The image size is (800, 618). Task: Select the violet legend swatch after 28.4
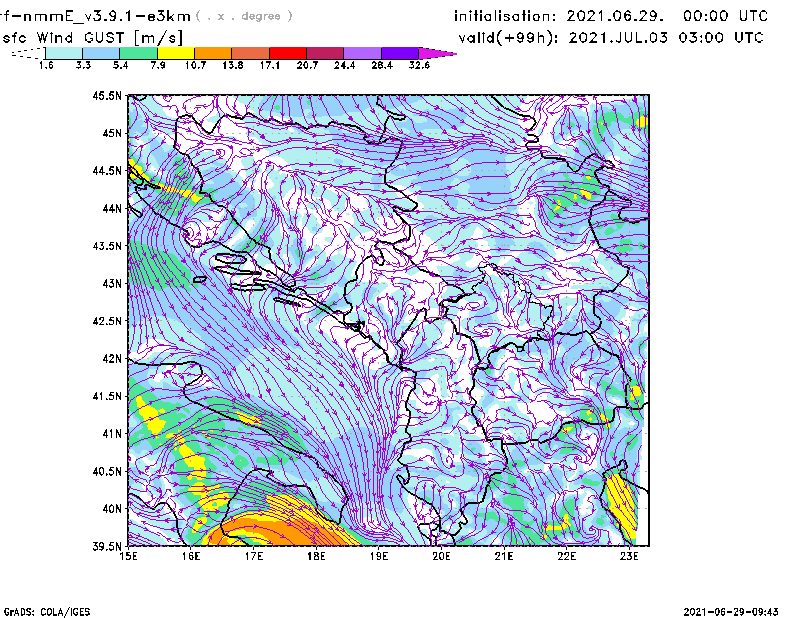pyautogui.click(x=399, y=53)
